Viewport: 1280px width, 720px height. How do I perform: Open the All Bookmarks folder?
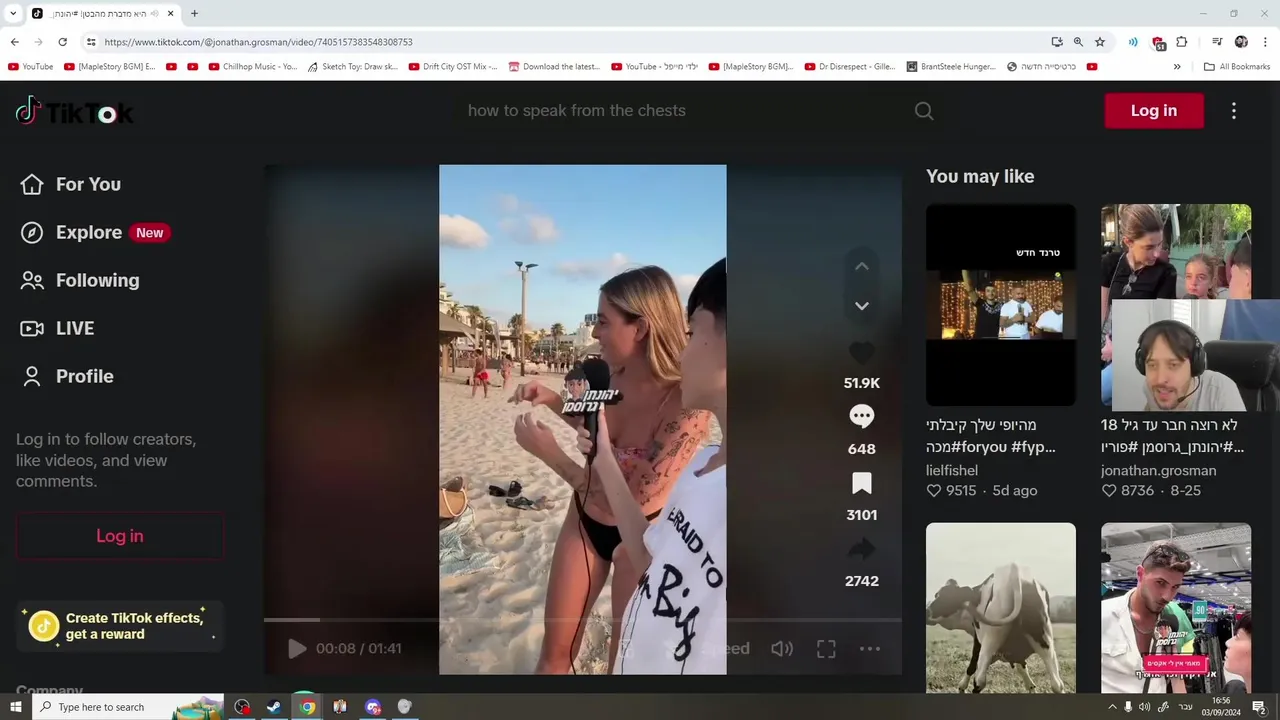[1237, 67]
